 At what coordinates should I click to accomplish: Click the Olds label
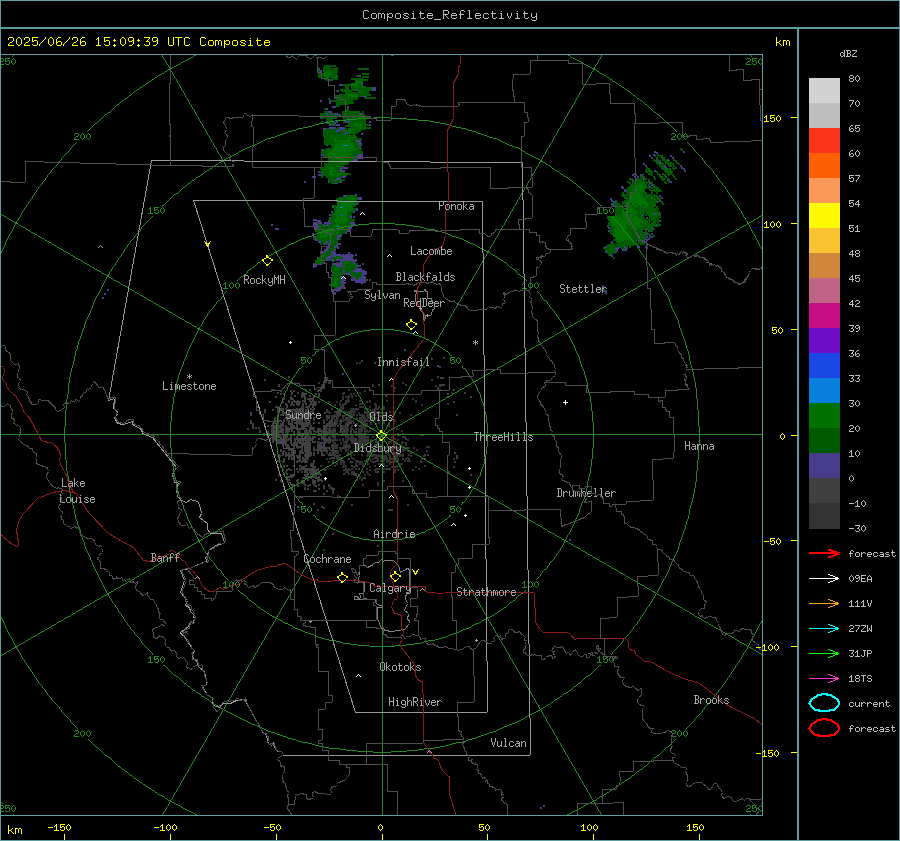pos(381,416)
